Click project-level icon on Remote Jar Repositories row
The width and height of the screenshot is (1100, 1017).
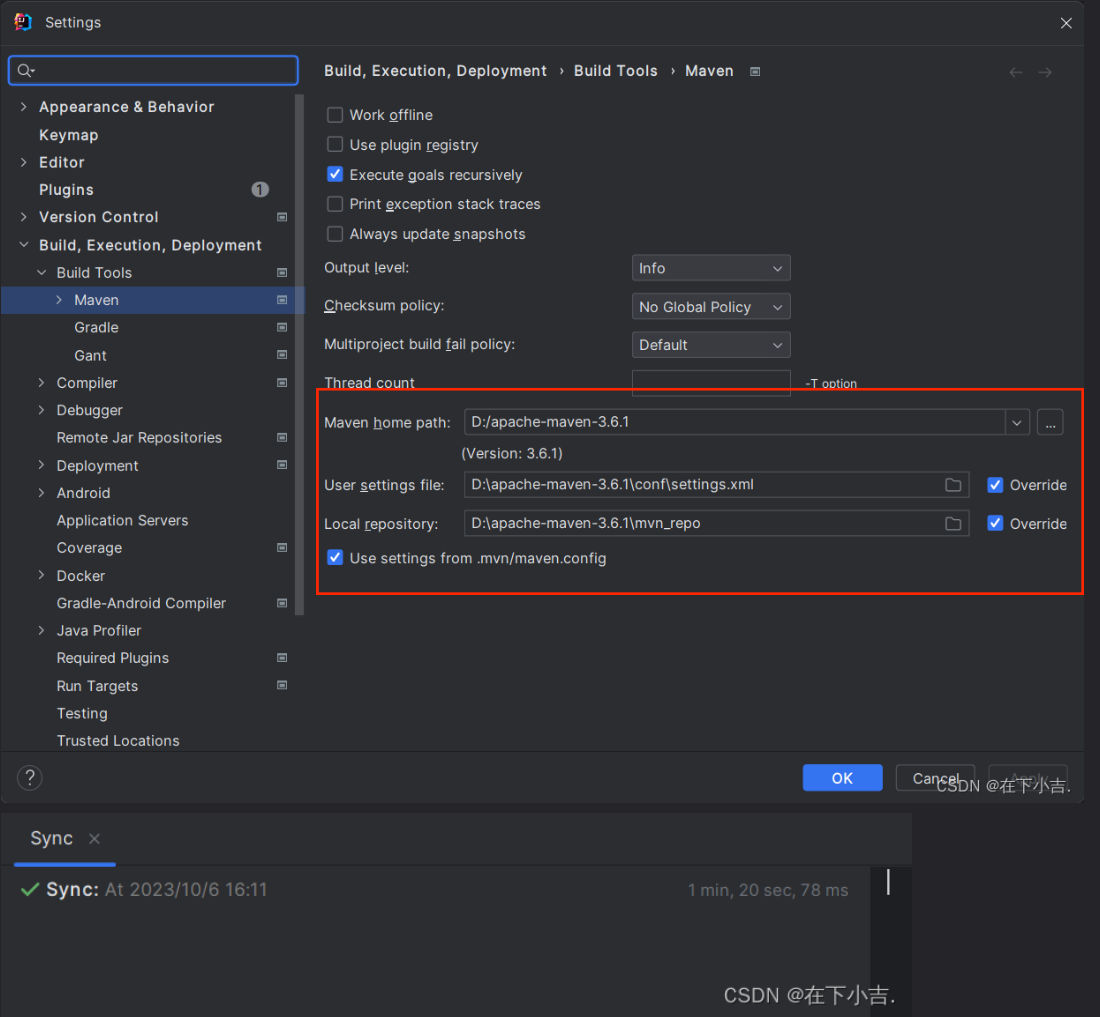click(x=282, y=438)
